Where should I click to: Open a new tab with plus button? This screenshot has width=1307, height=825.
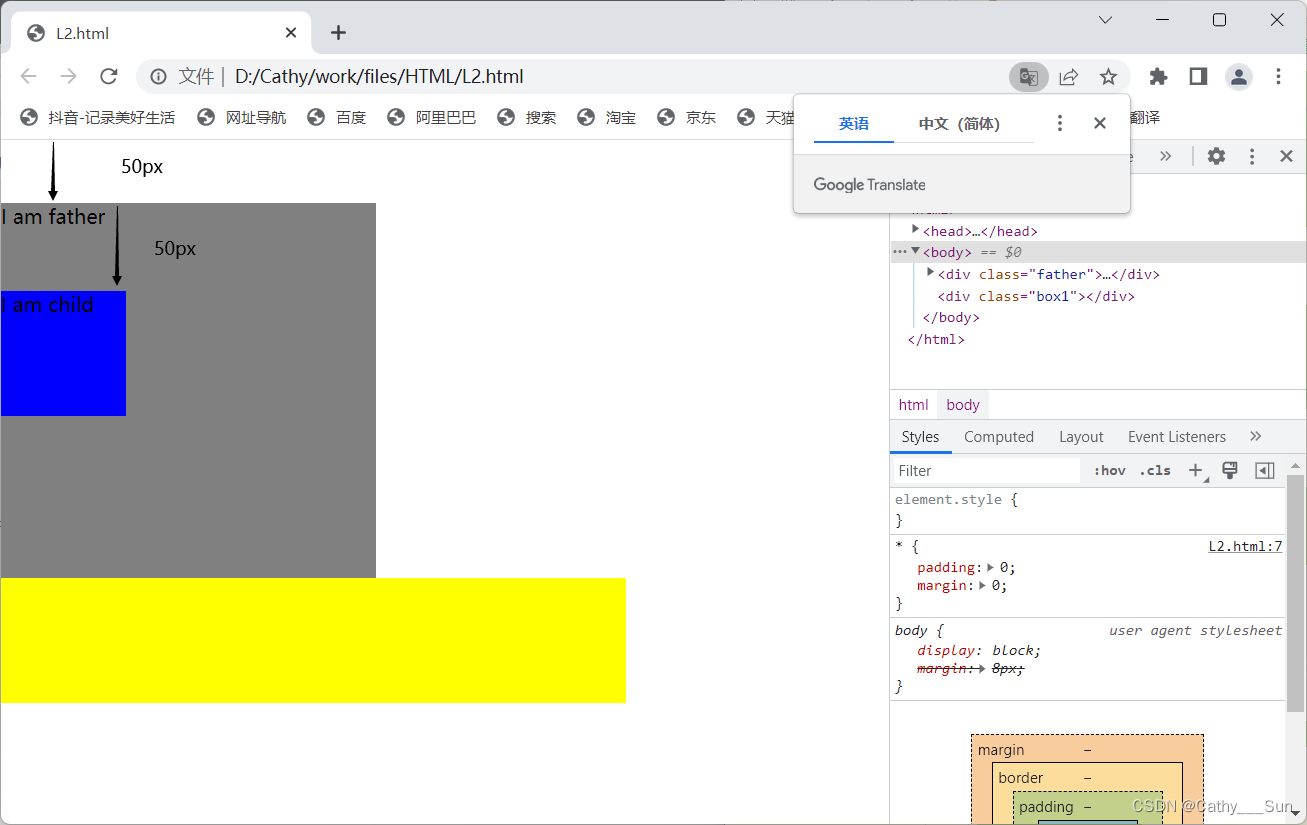click(338, 33)
